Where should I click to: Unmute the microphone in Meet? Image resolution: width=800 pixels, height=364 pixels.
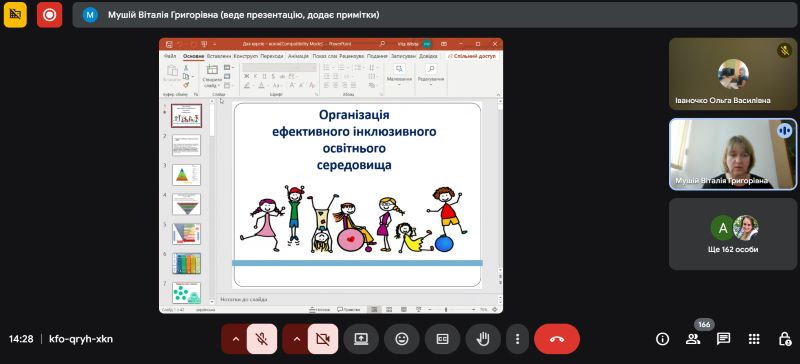pyautogui.click(x=262, y=339)
